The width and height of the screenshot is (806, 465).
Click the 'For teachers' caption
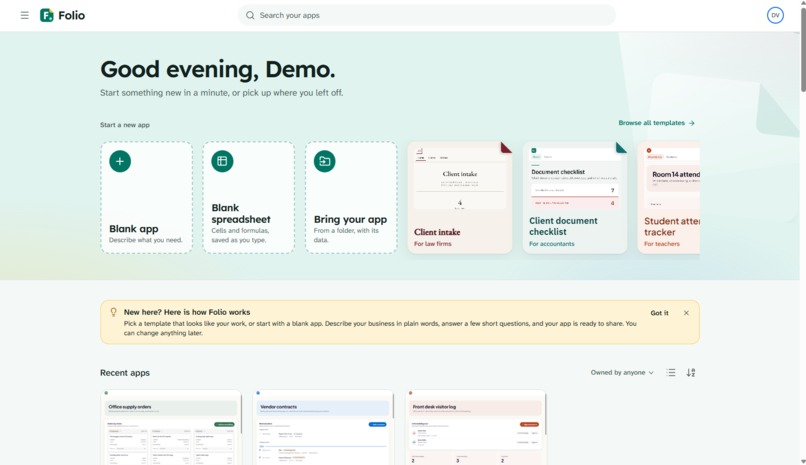point(662,244)
